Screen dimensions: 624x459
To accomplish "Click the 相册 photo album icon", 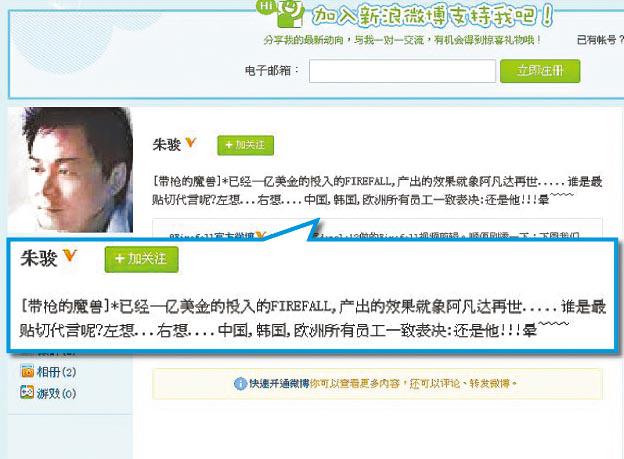I will tap(27, 371).
